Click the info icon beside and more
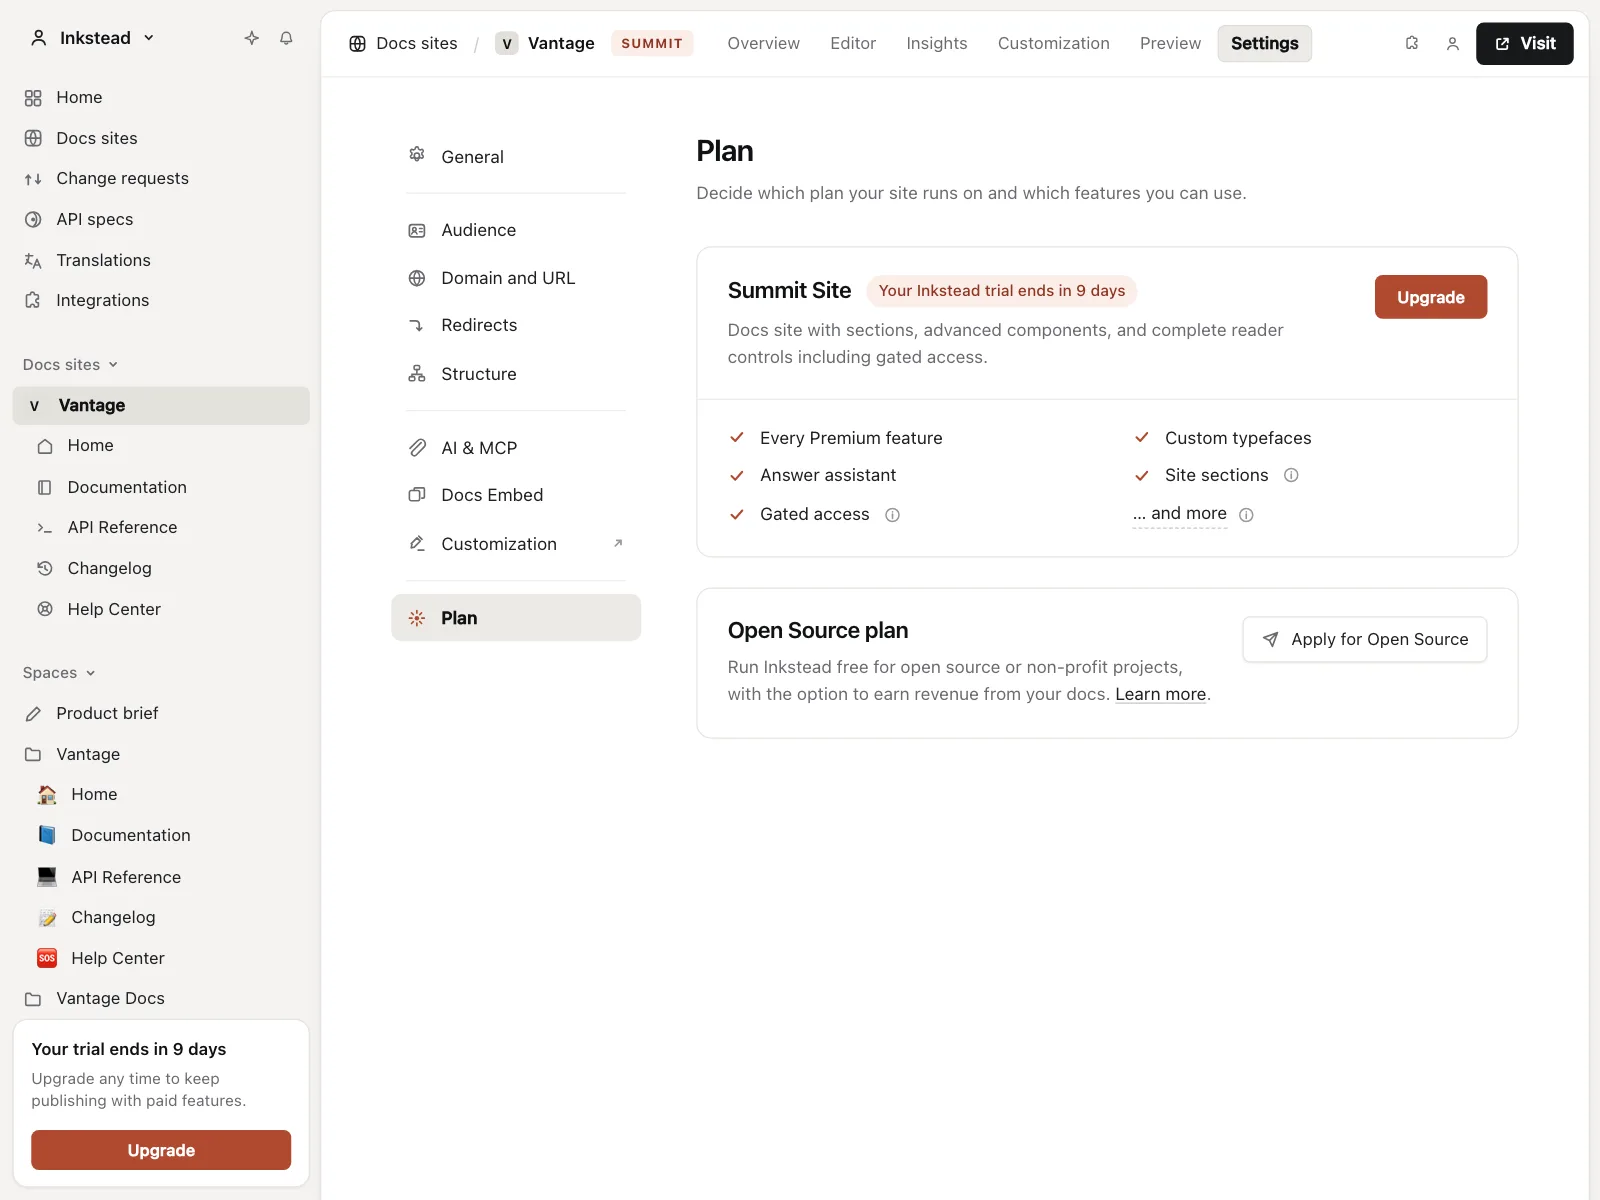This screenshot has height=1200, width=1600. [x=1246, y=515]
